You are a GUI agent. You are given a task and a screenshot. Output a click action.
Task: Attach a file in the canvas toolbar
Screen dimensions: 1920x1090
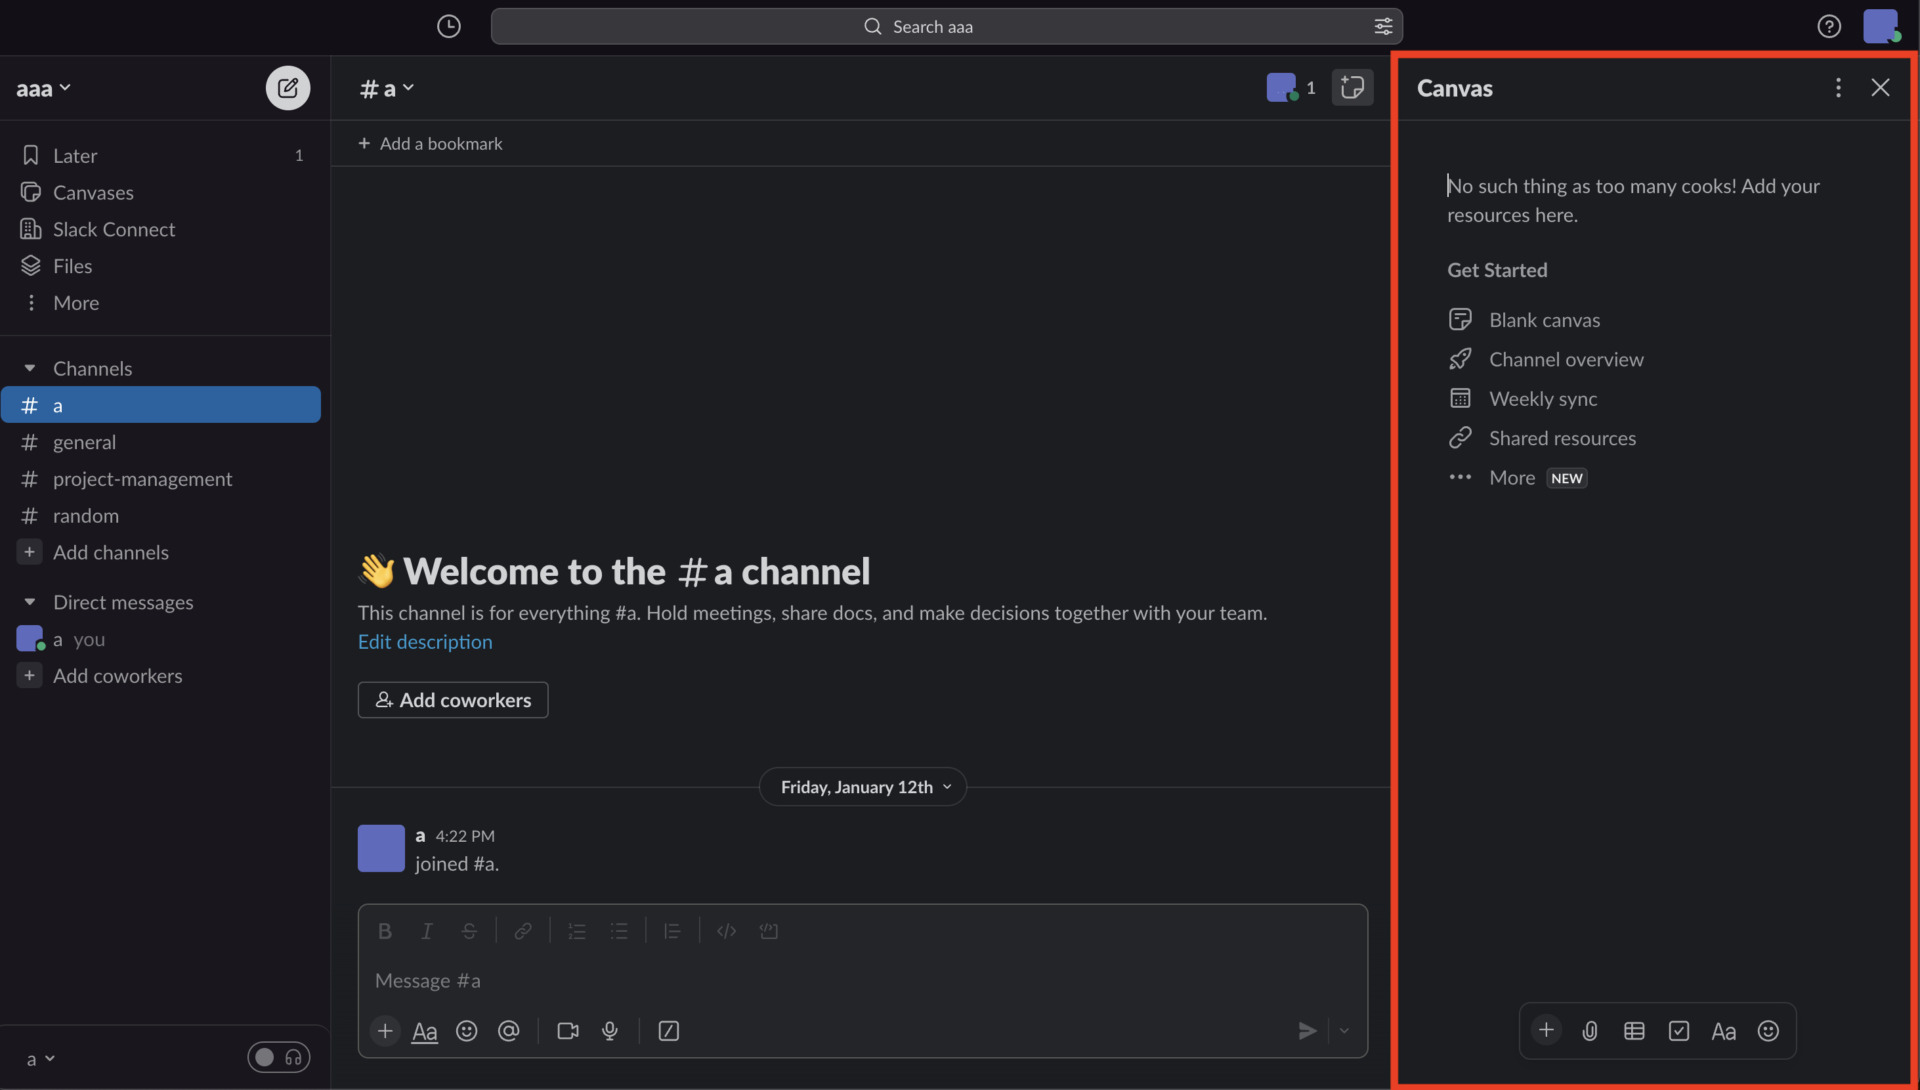tap(1590, 1031)
